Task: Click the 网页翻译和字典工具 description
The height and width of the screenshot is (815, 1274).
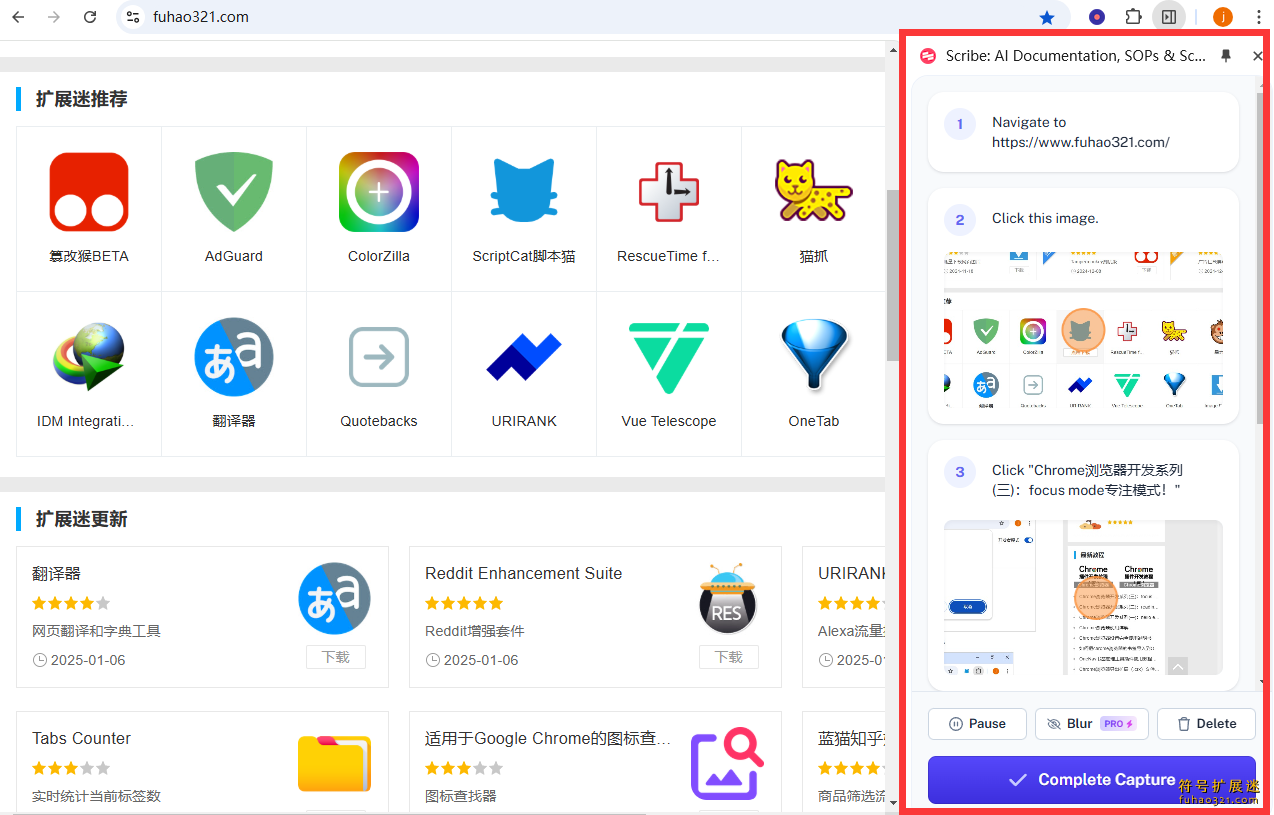Action: 96,631
